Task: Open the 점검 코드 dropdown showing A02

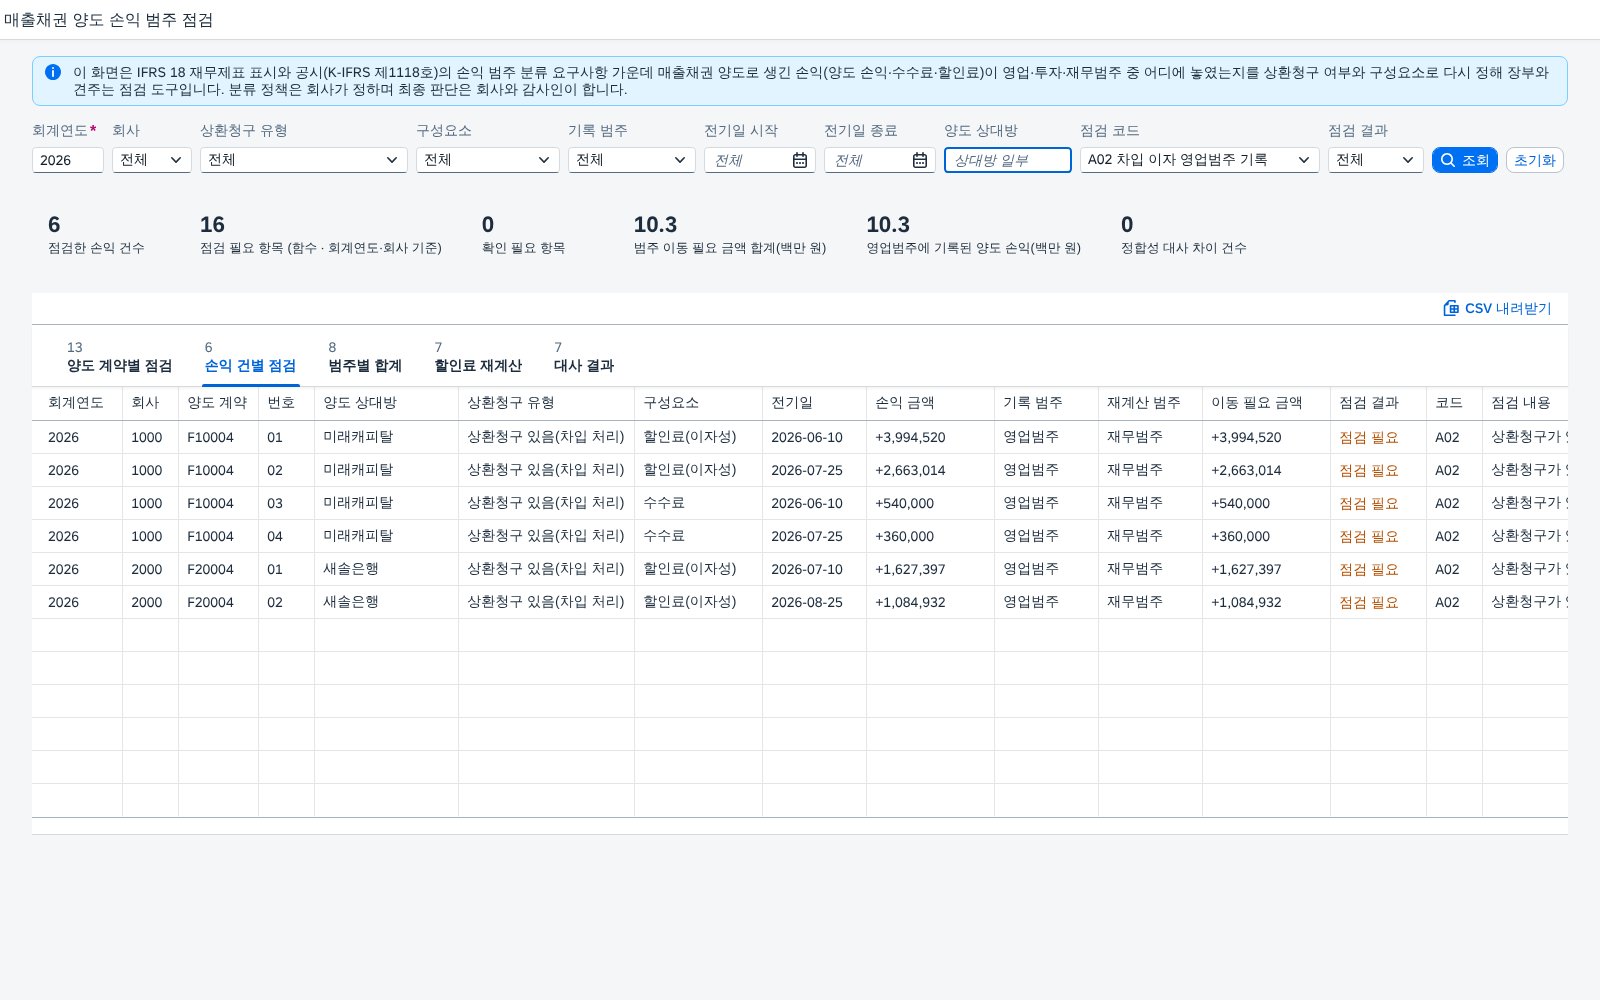Action: (x=1200, y=160)
